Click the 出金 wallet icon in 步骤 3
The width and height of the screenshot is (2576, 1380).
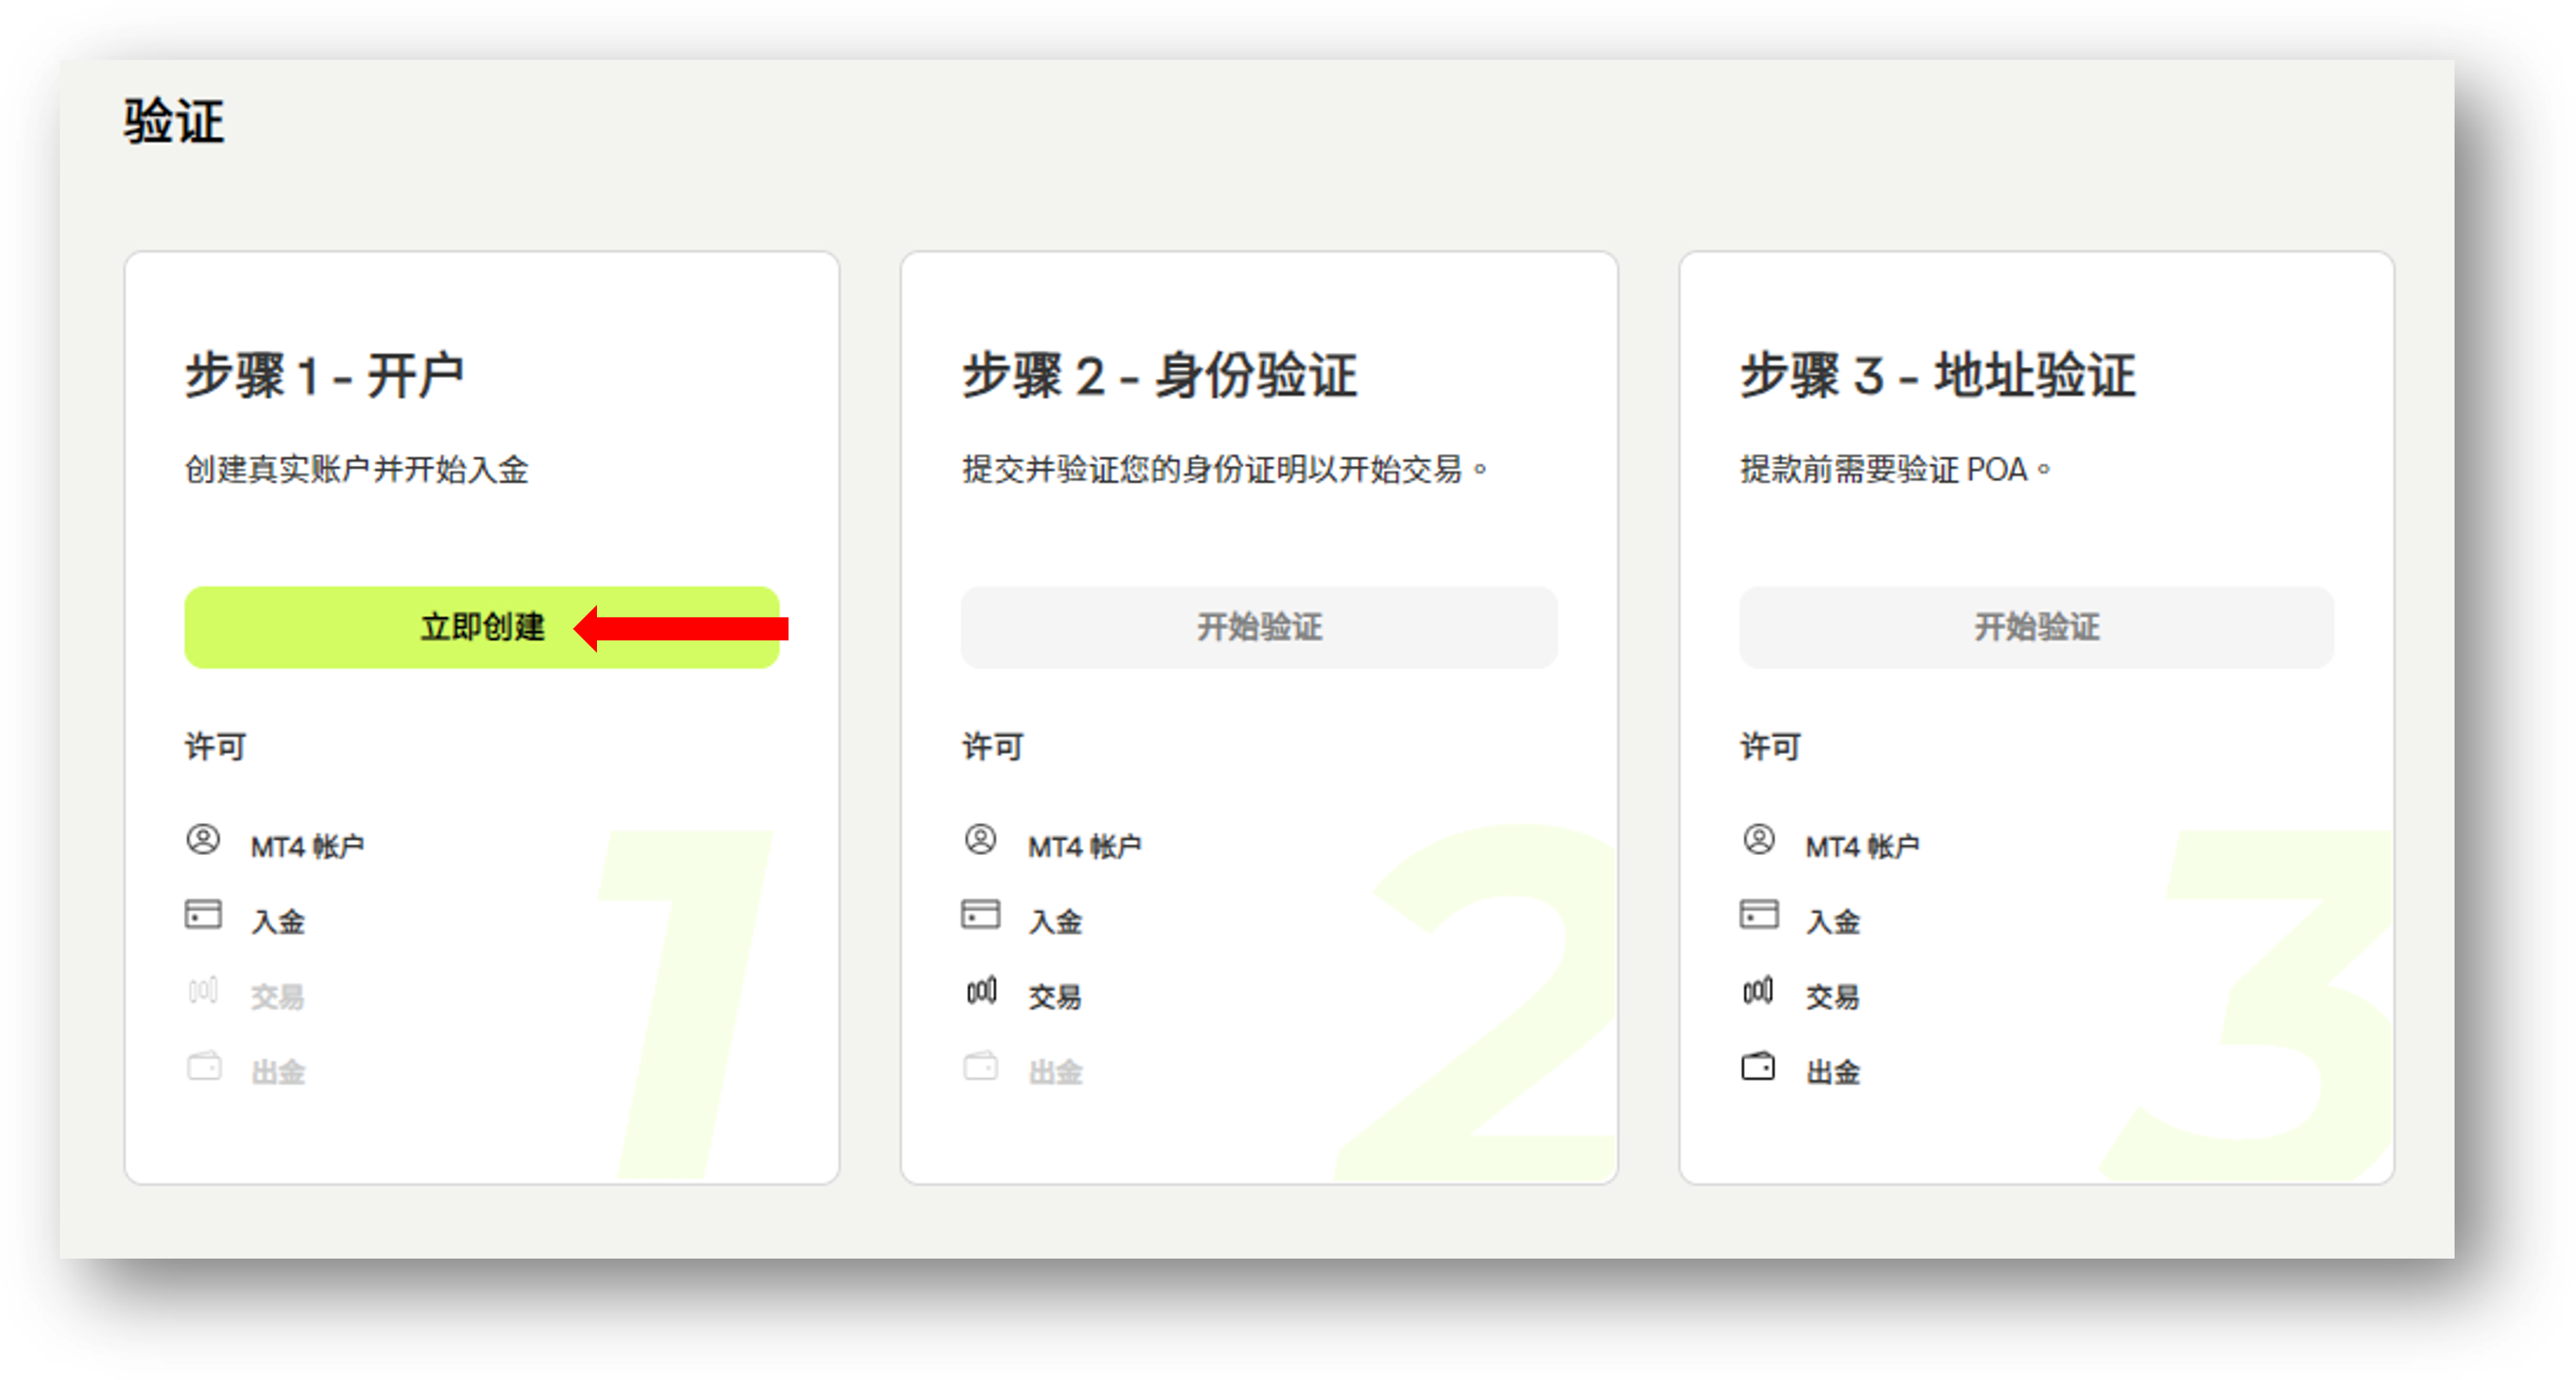1759,1067
